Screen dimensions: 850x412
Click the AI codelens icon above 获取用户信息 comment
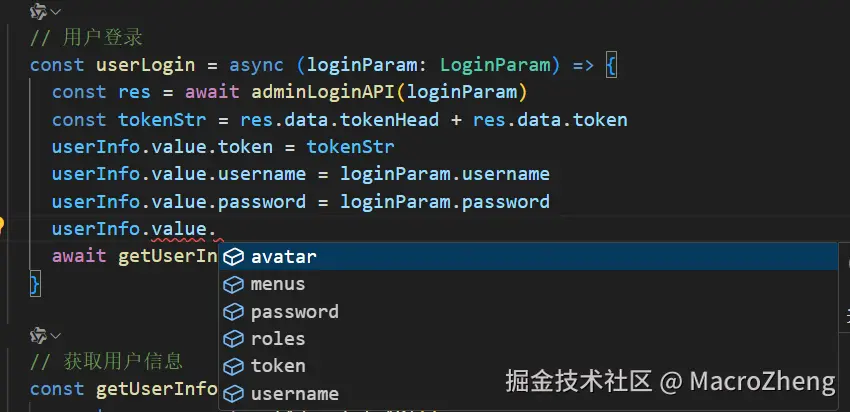(39, 335)
